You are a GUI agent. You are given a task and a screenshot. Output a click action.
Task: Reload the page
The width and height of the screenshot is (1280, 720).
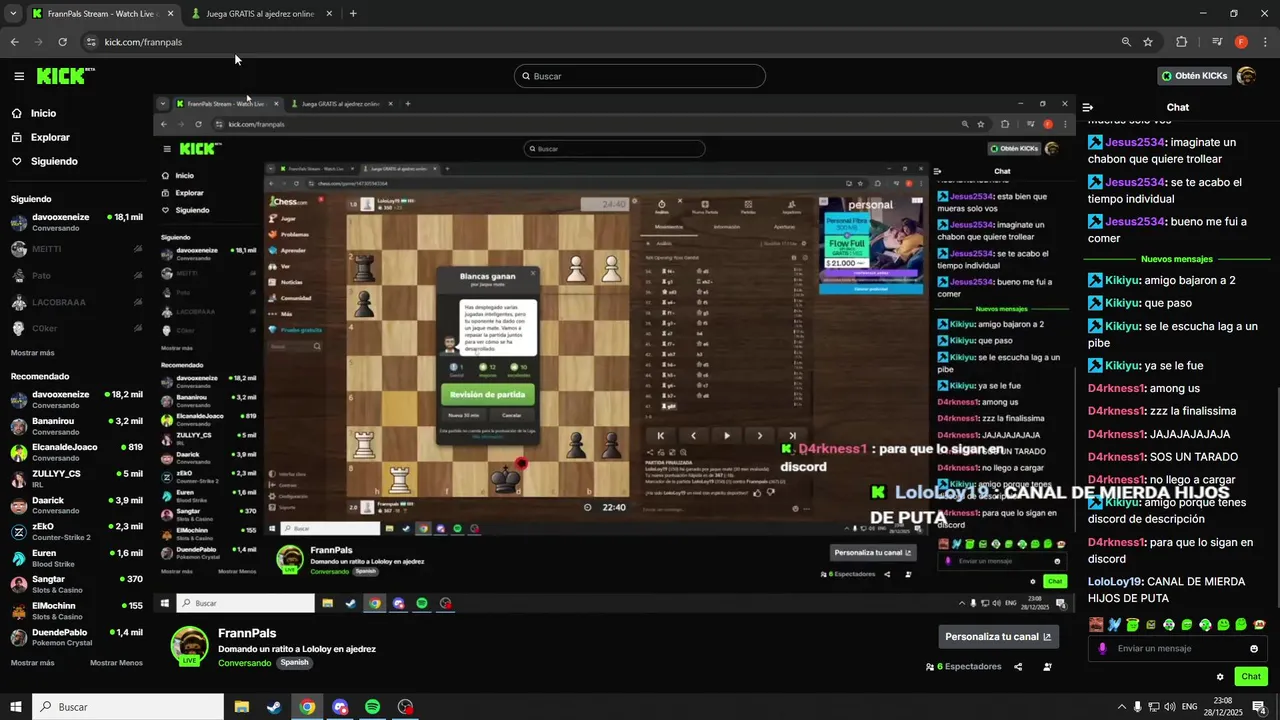pos(62,42)
